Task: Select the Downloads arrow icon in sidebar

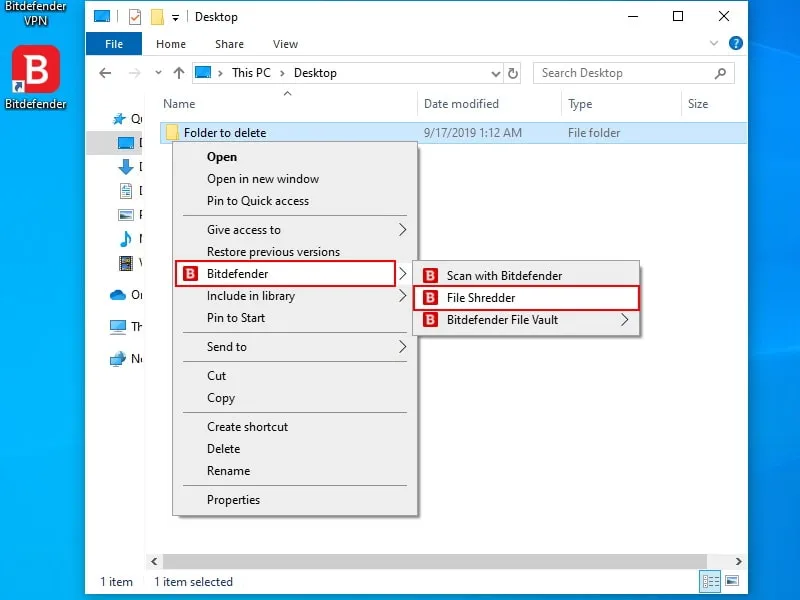Action: point(126,167)
